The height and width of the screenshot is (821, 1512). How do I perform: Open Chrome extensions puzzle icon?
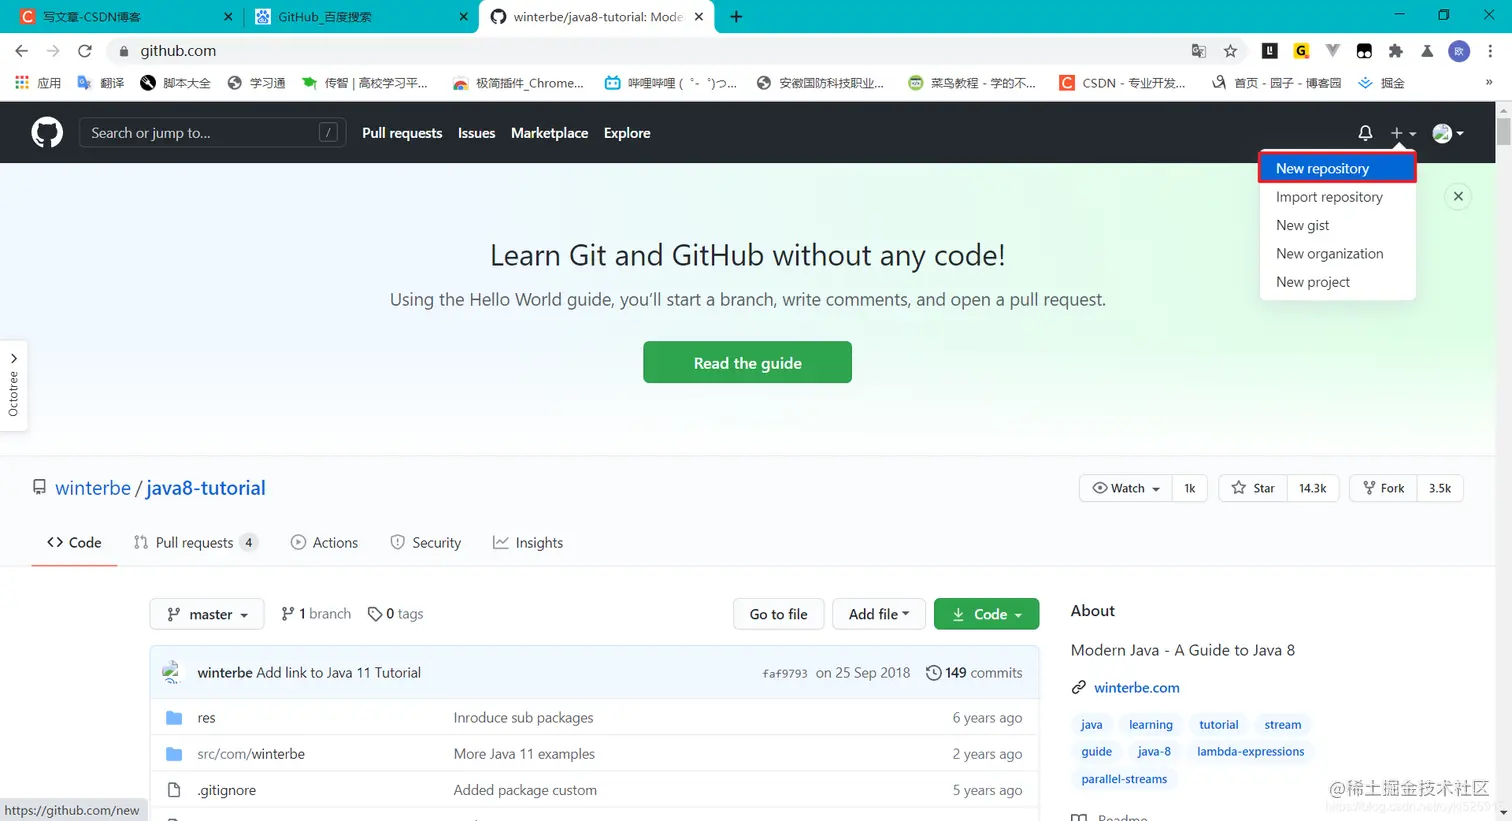1396,51
